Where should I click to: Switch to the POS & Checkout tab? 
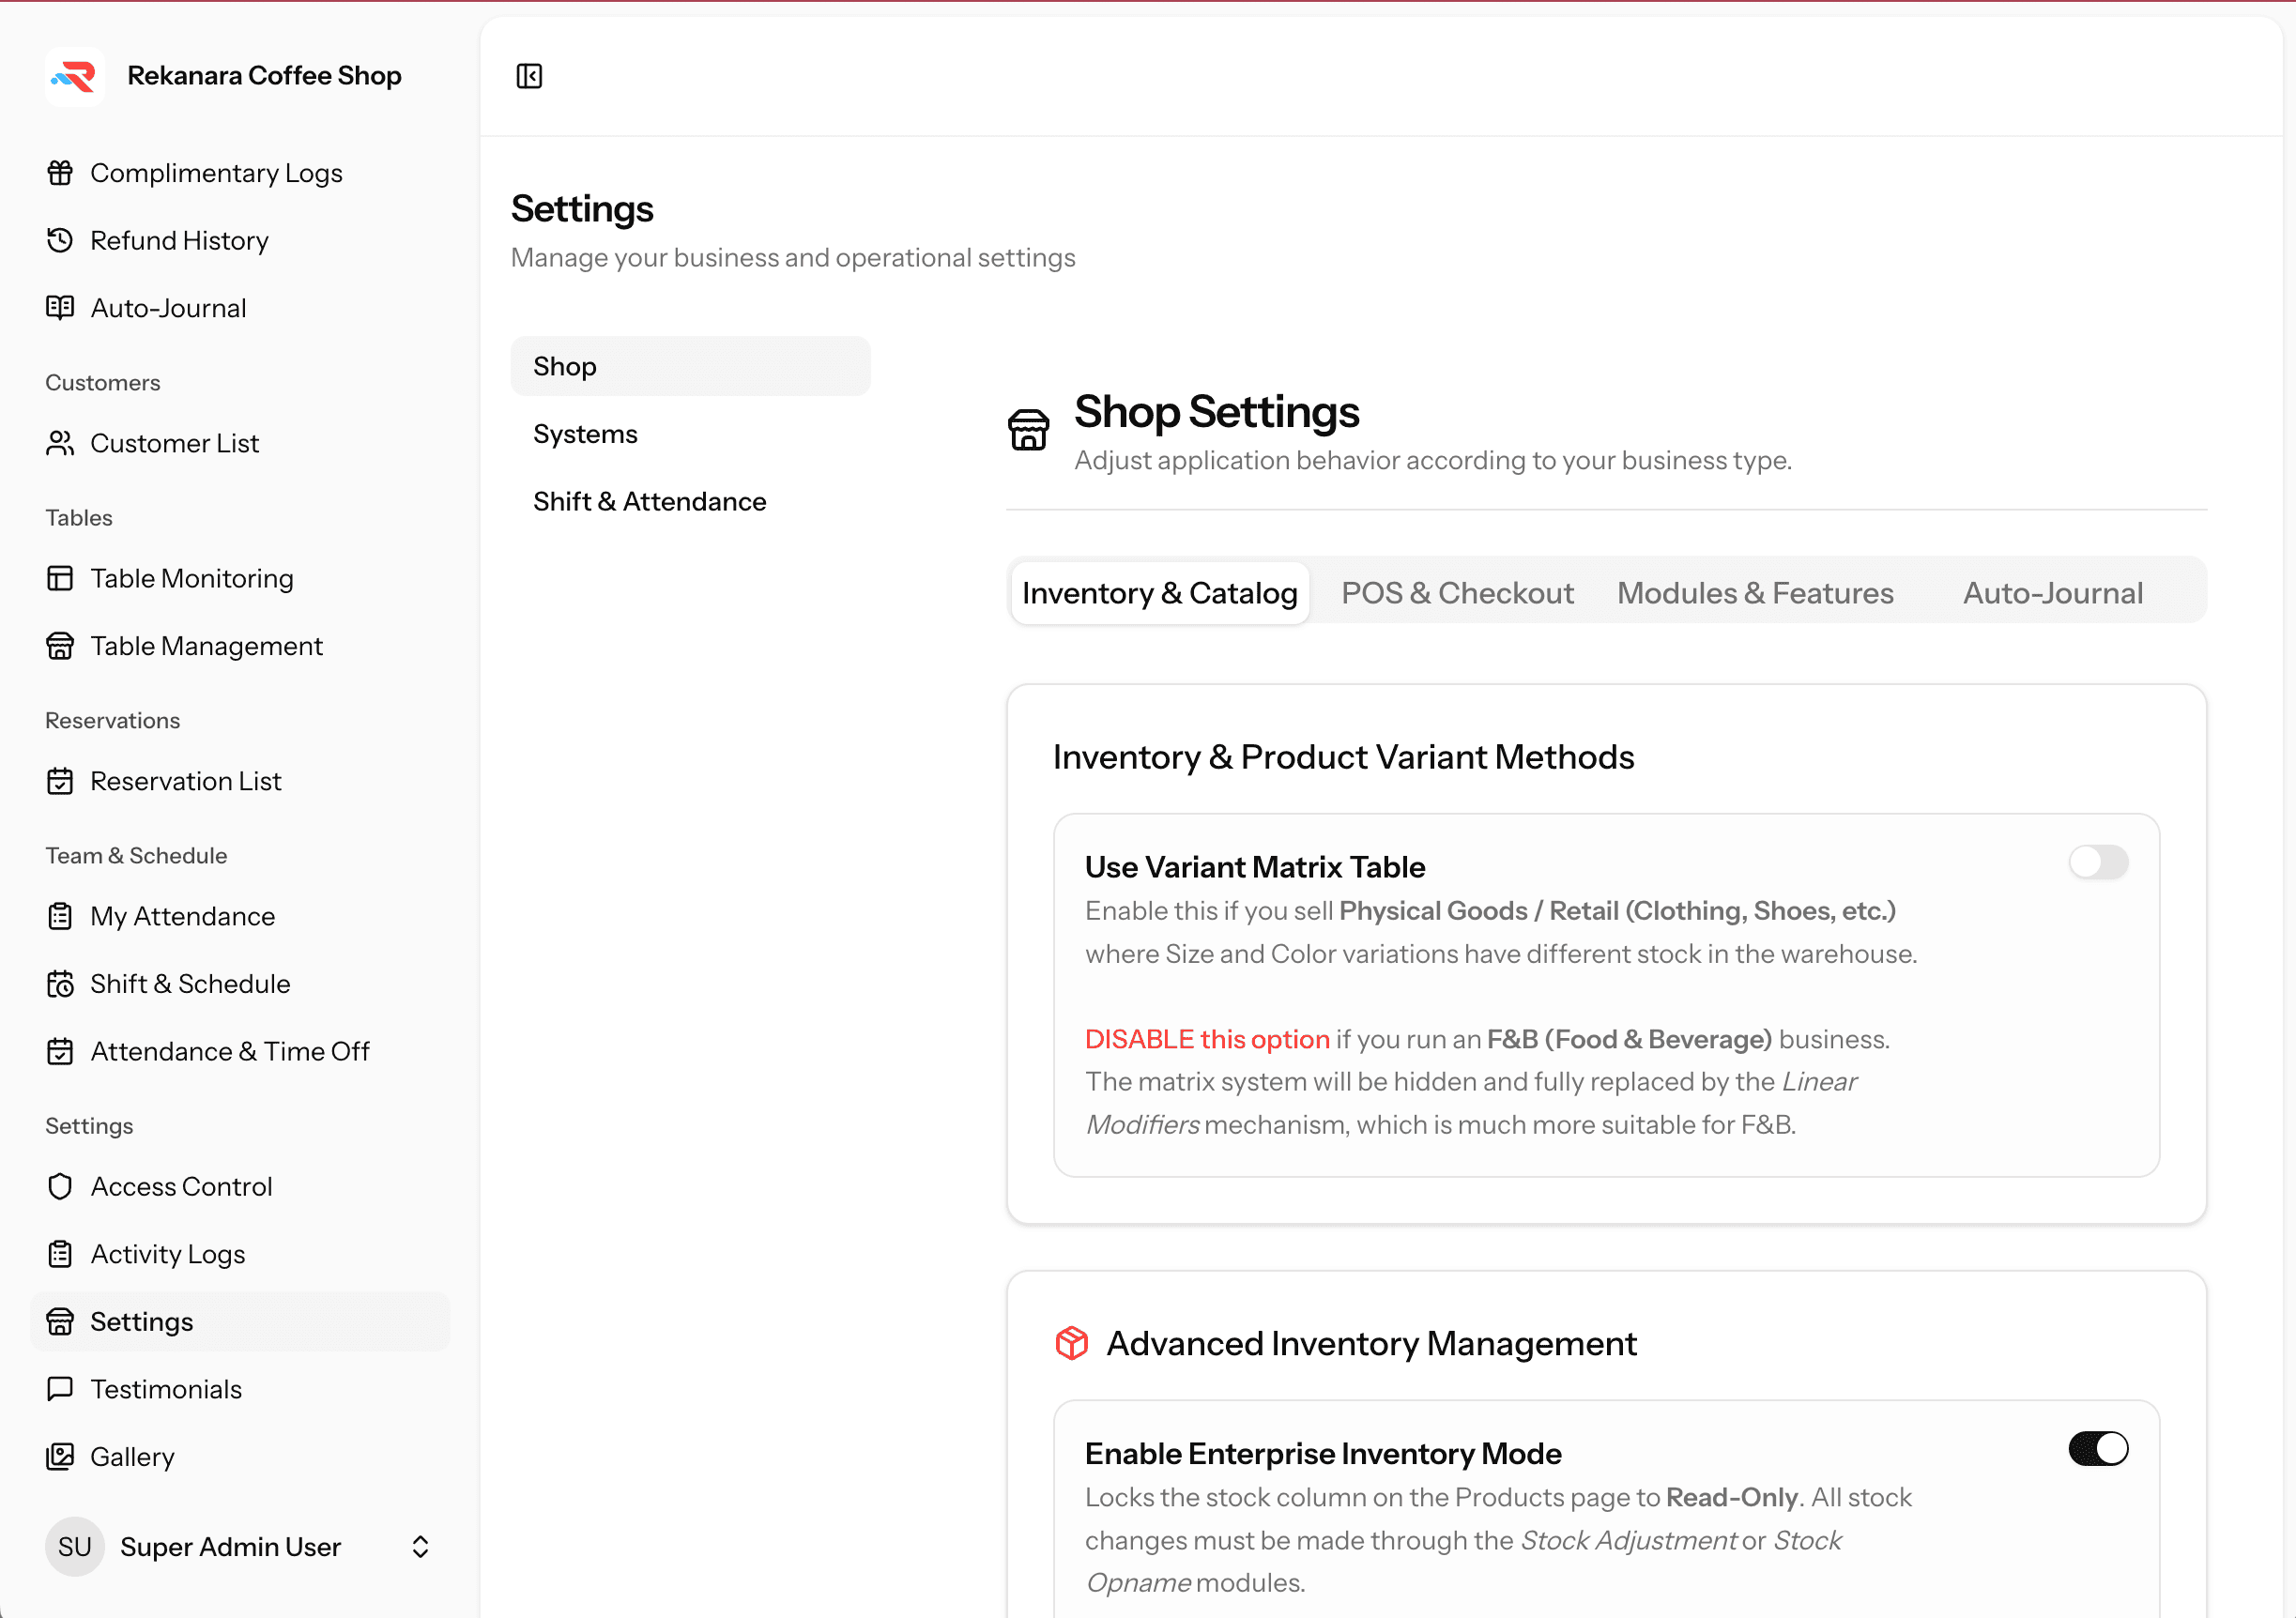point(1457,593)
